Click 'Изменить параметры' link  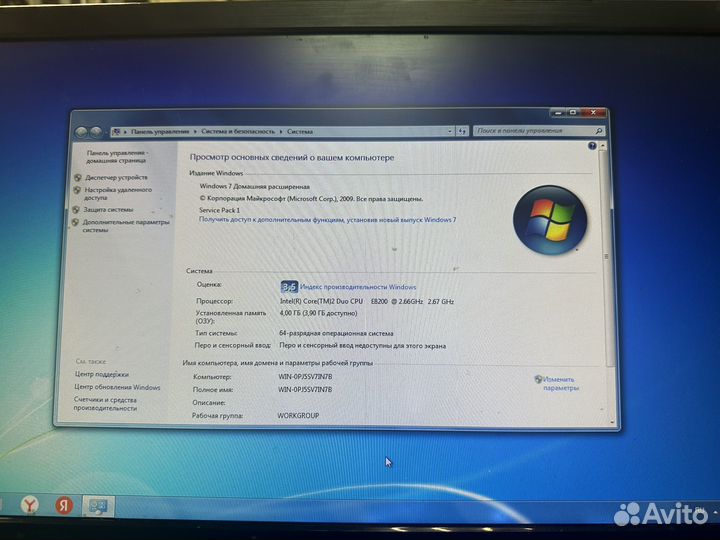[x=560, y=383]
